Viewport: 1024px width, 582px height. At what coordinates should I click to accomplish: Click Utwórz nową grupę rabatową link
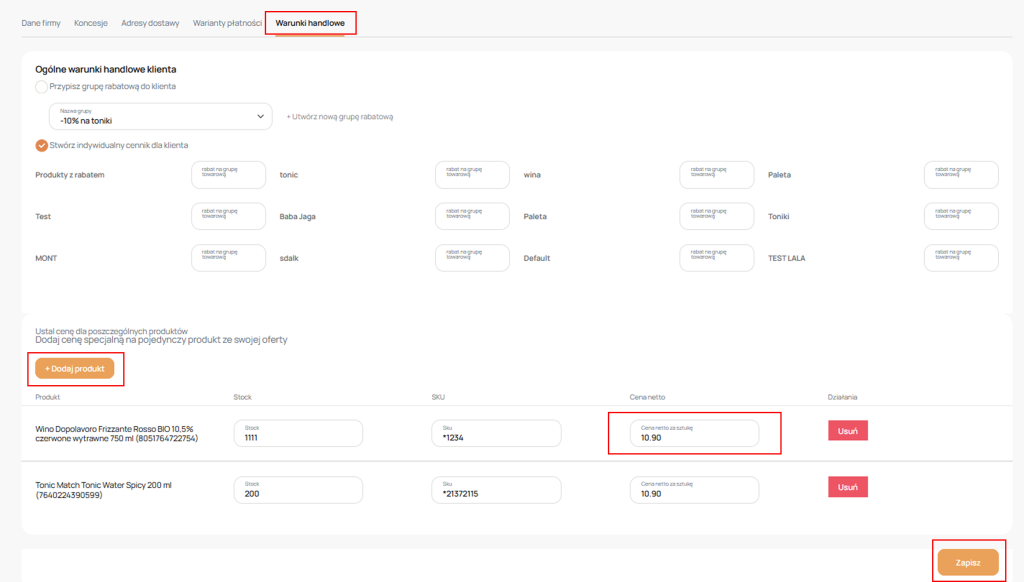(x=339, y=117)
